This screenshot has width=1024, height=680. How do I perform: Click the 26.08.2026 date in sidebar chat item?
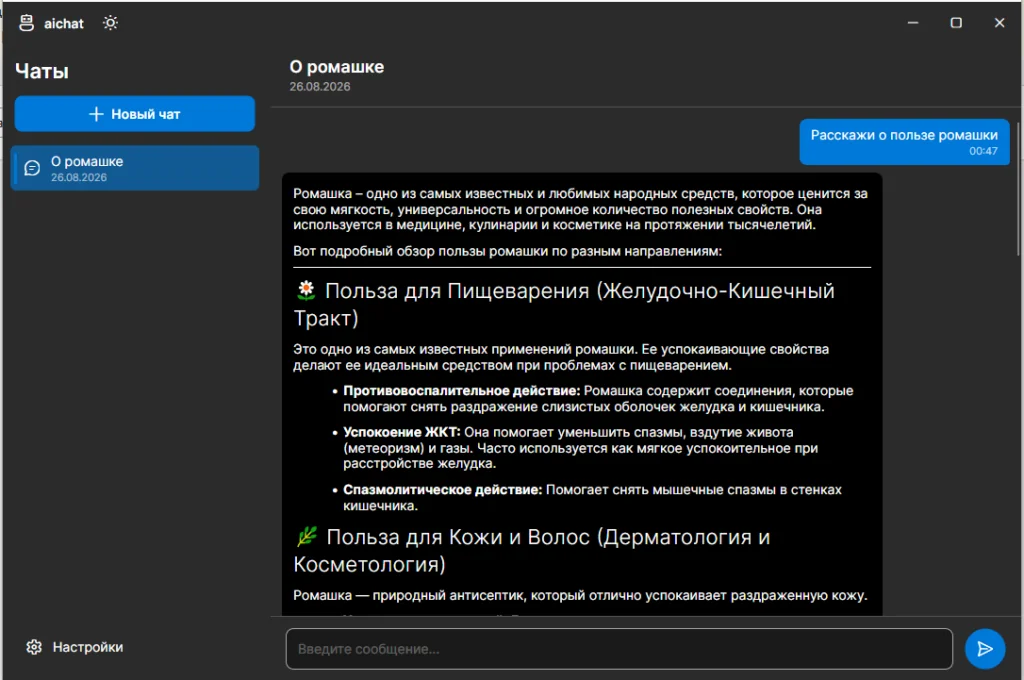[79, 177]
